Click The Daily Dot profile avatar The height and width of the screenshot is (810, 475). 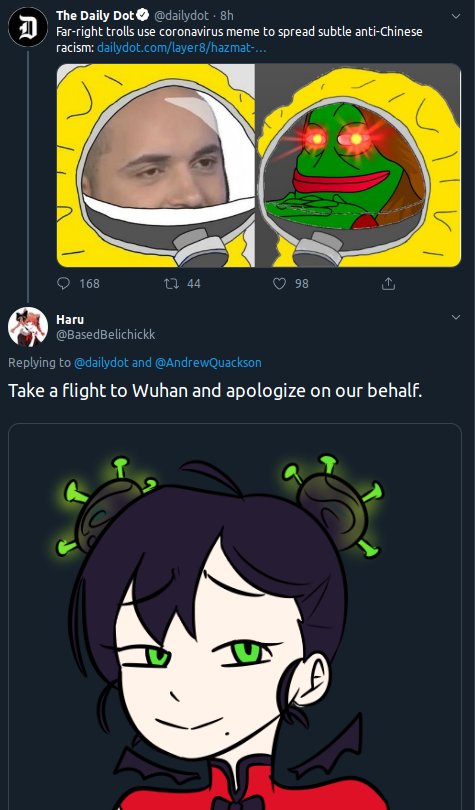(x=28, y=27)
